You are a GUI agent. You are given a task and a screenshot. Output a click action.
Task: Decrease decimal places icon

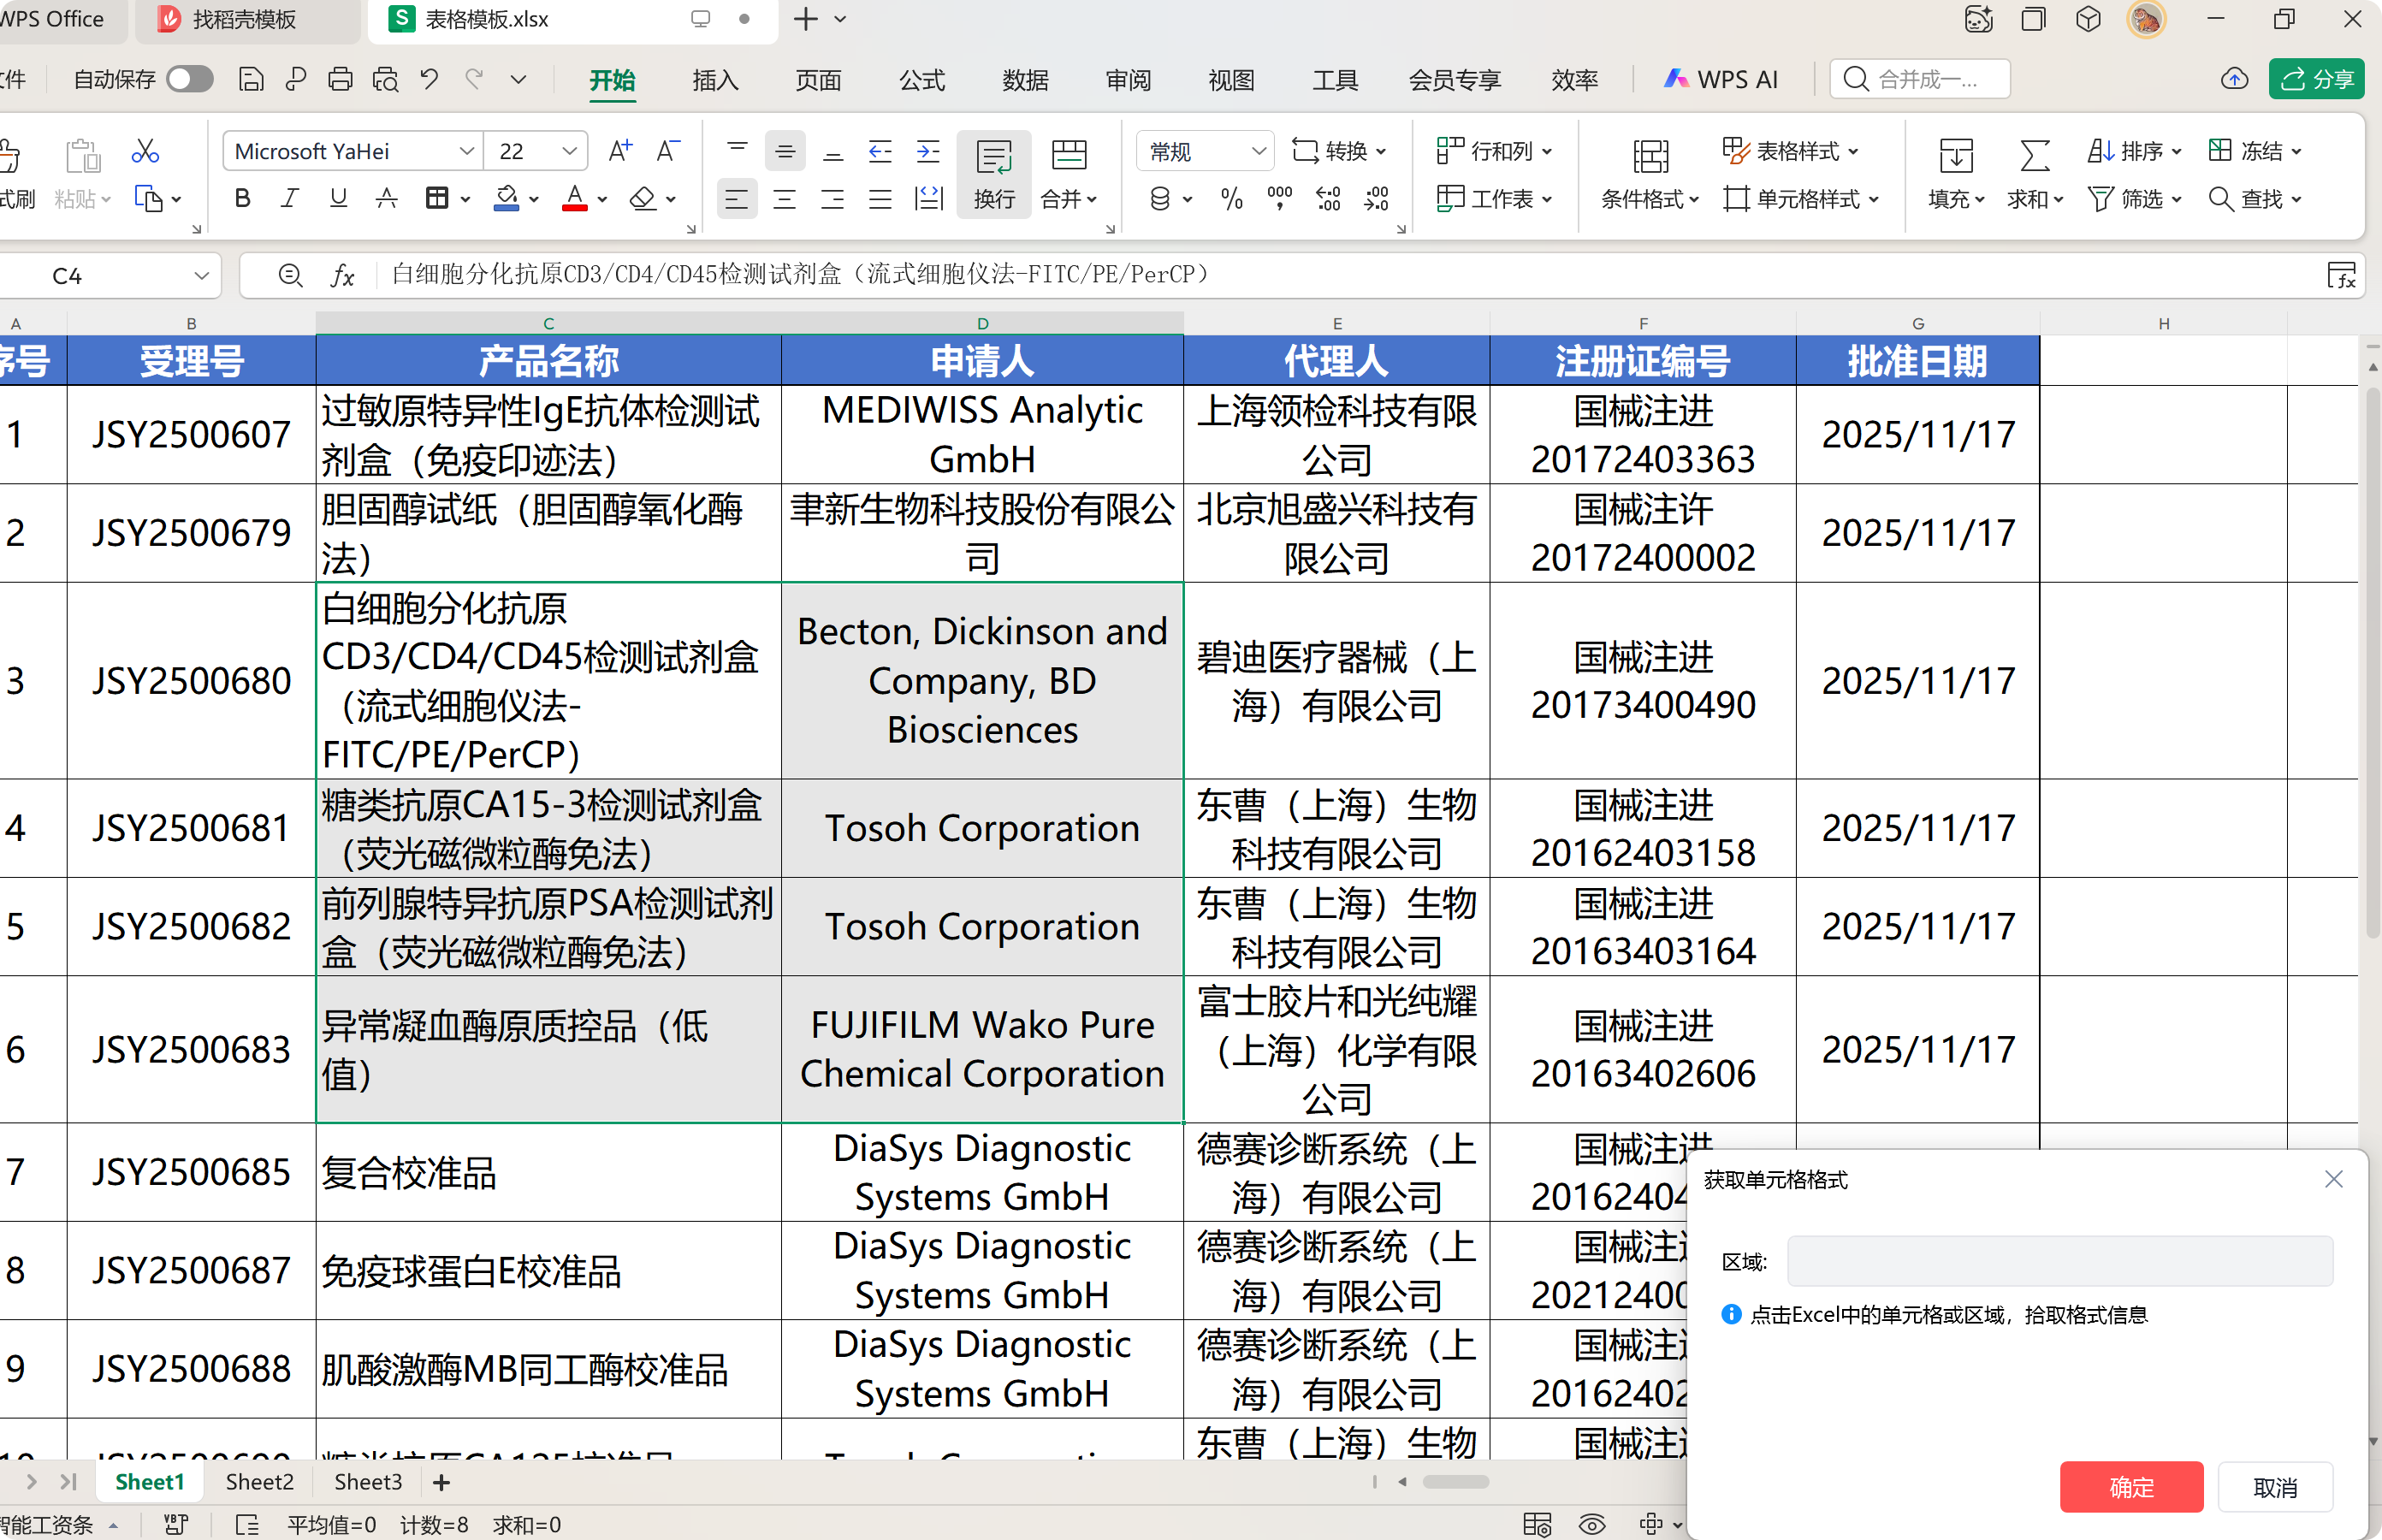(1376, 199)
